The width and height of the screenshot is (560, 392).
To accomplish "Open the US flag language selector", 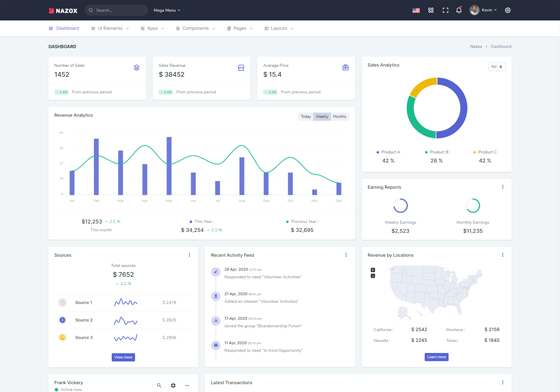I will [416, 10].
